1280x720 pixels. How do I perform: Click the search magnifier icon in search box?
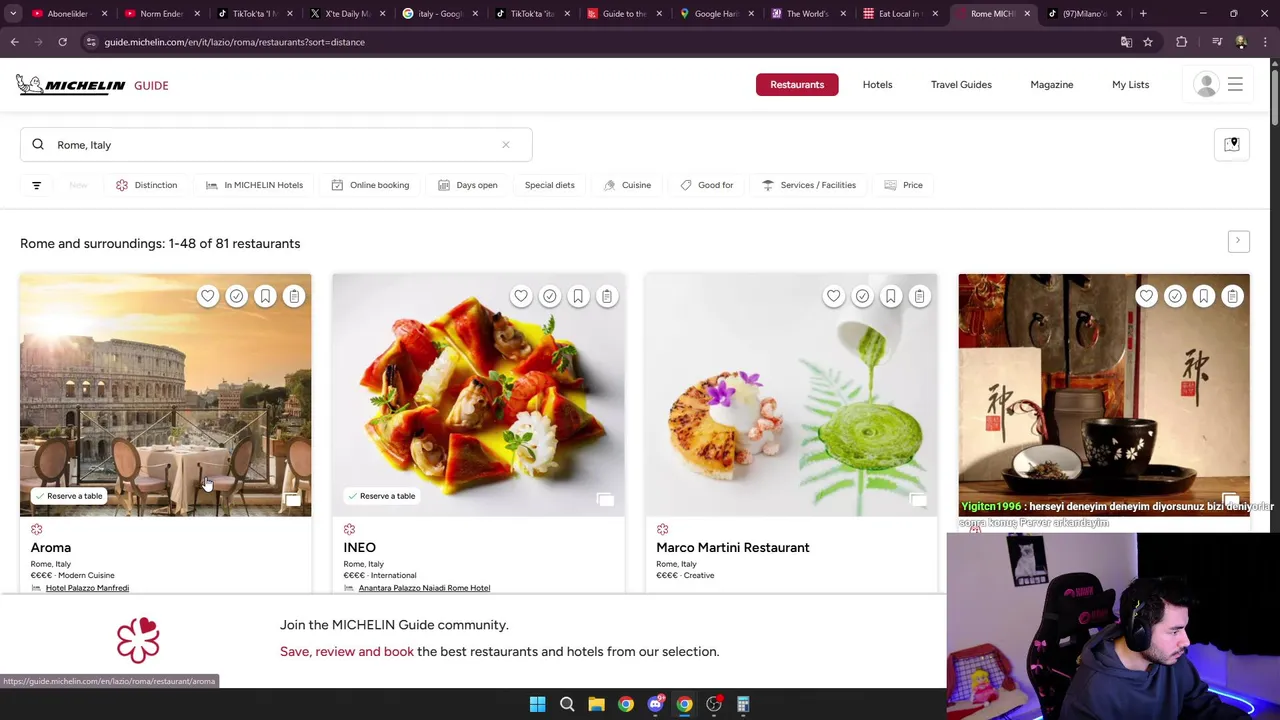[x=38, y=145]
